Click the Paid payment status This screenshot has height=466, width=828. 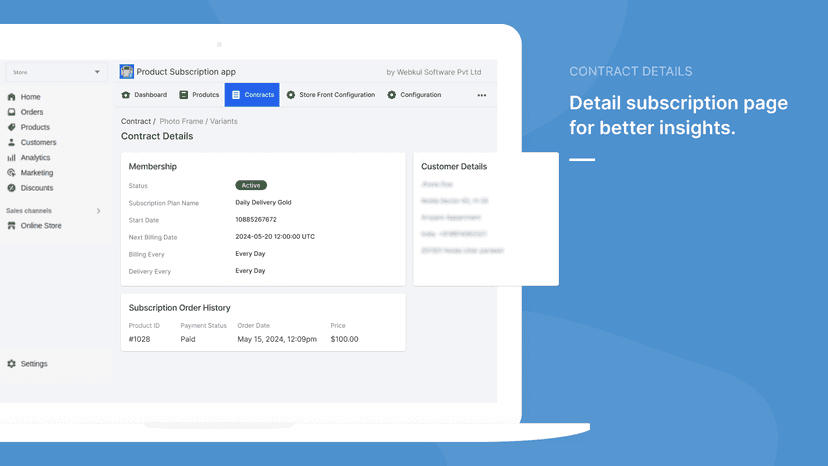[188, 339]
